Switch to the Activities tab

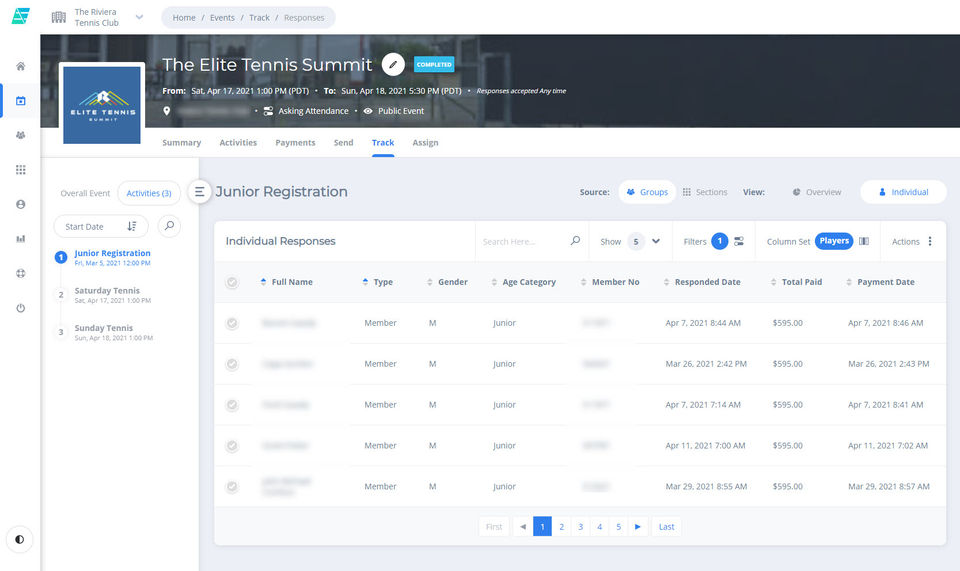pyautogui.click(x=238, y=143)
